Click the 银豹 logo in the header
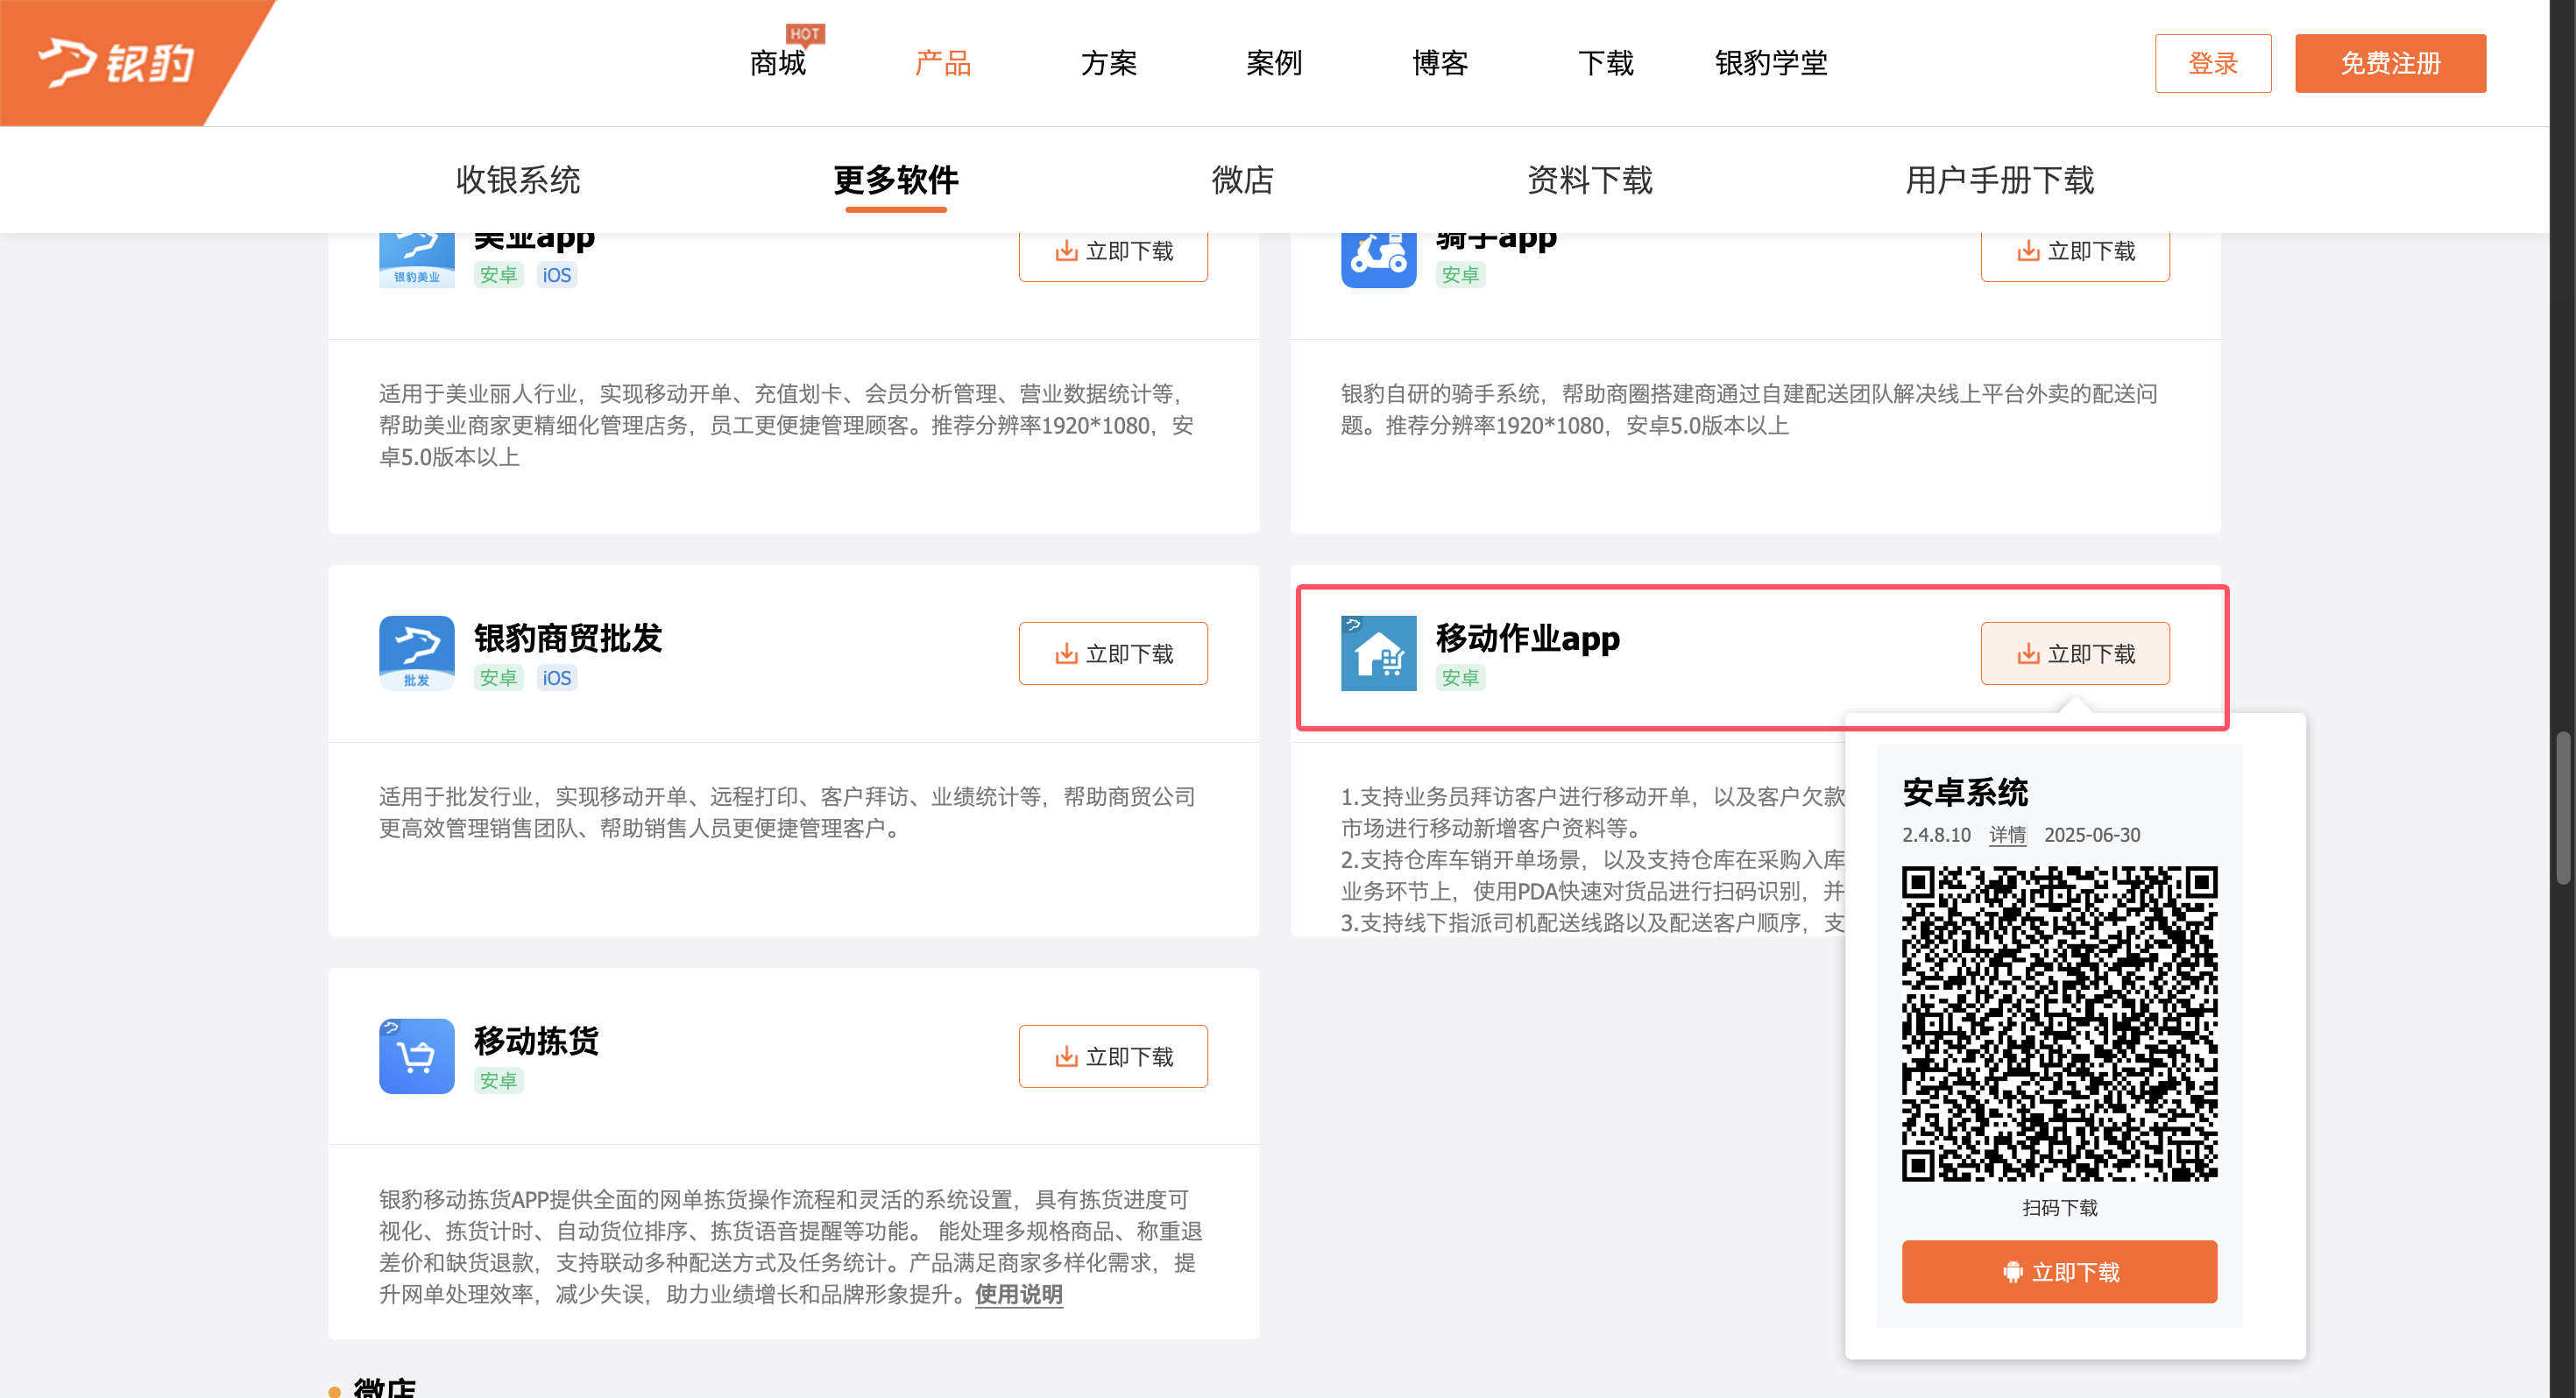The height and width of the screenshot is (1398, 2576). point(115,63)
